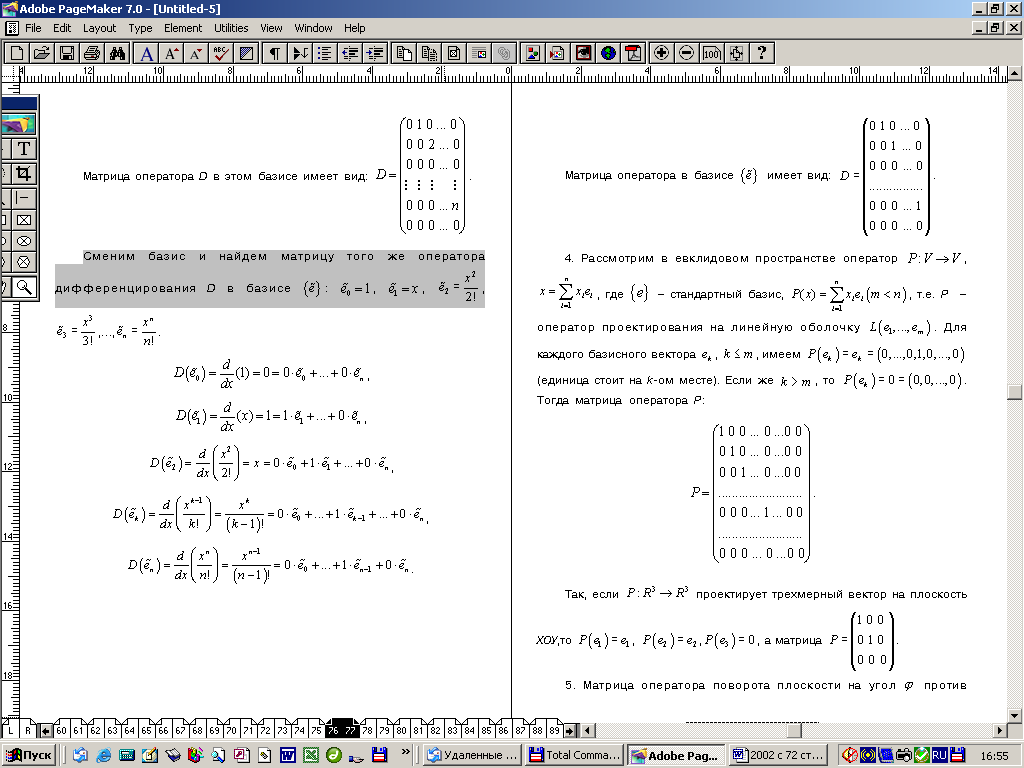Click the Frame Options icon

[x=454, y=53]
